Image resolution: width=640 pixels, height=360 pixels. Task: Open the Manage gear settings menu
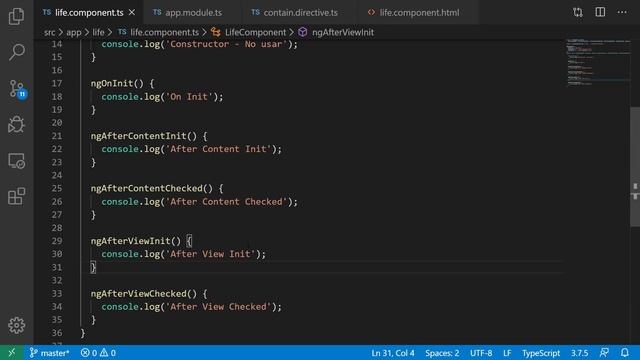pyautogui.click(x=16, y=325)
